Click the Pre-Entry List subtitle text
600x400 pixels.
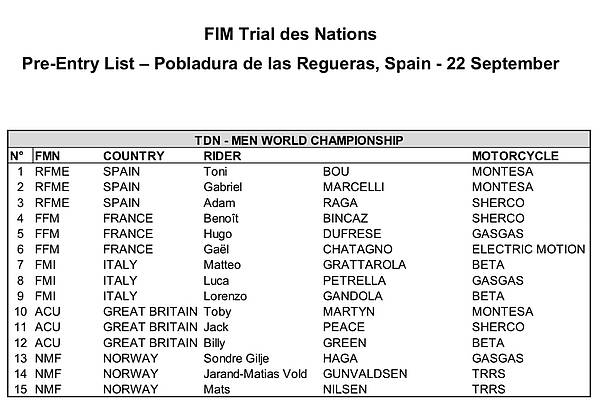coord(290,64)
